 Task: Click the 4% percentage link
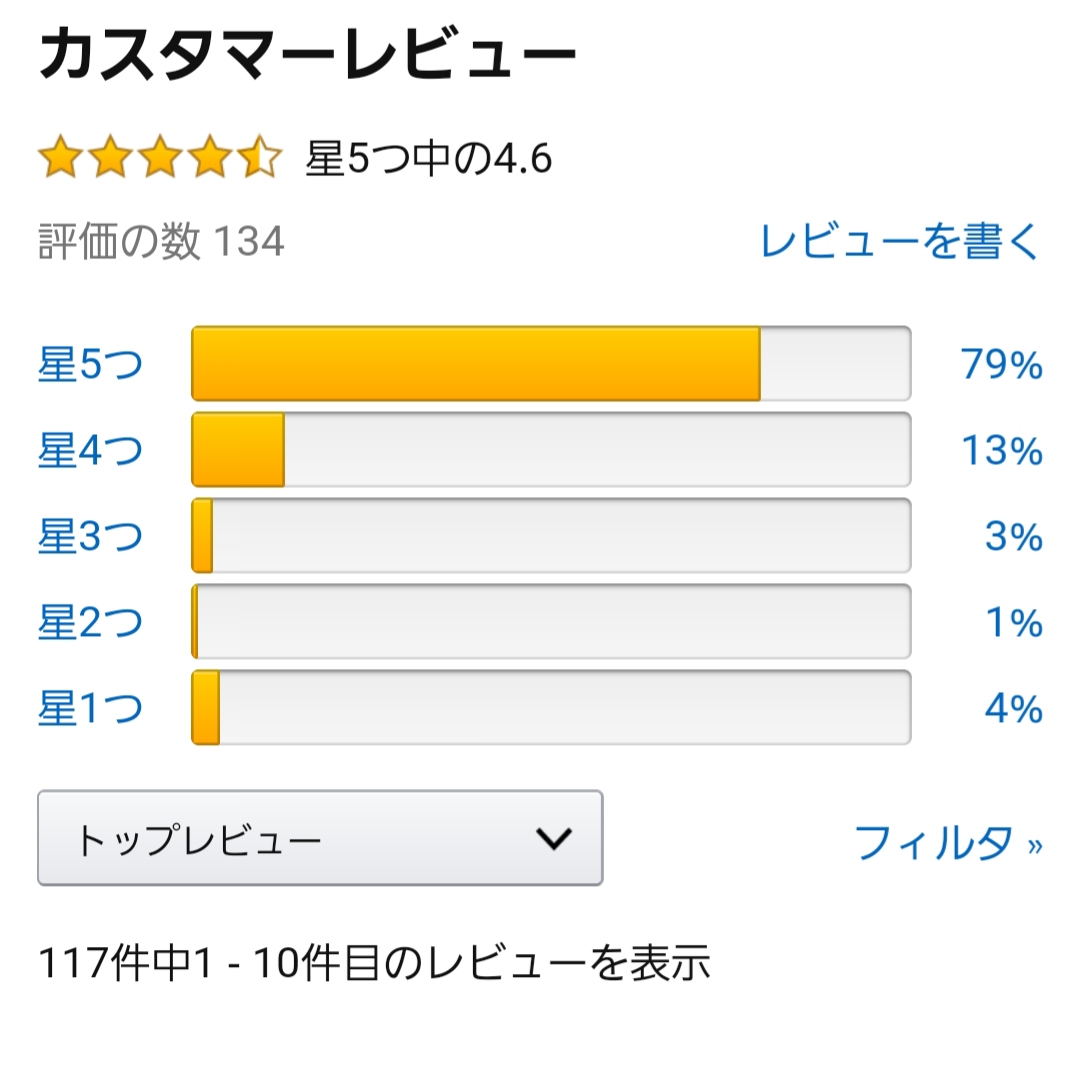pyautogui.click(x=1014, y=708)
